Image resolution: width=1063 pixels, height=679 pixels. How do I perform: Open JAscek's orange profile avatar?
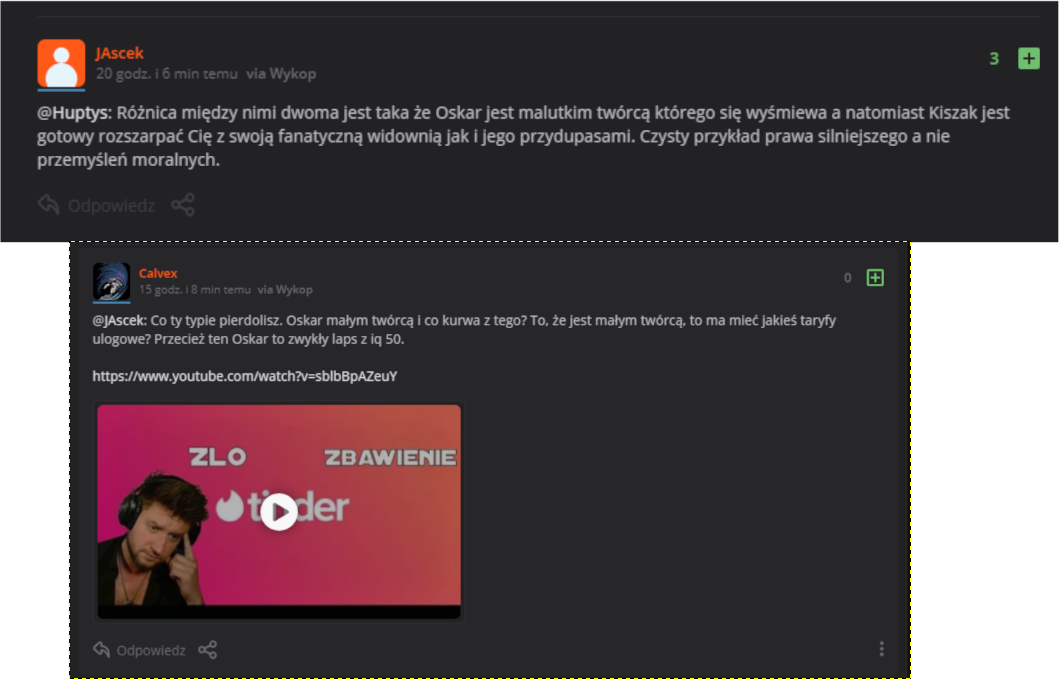61,64
